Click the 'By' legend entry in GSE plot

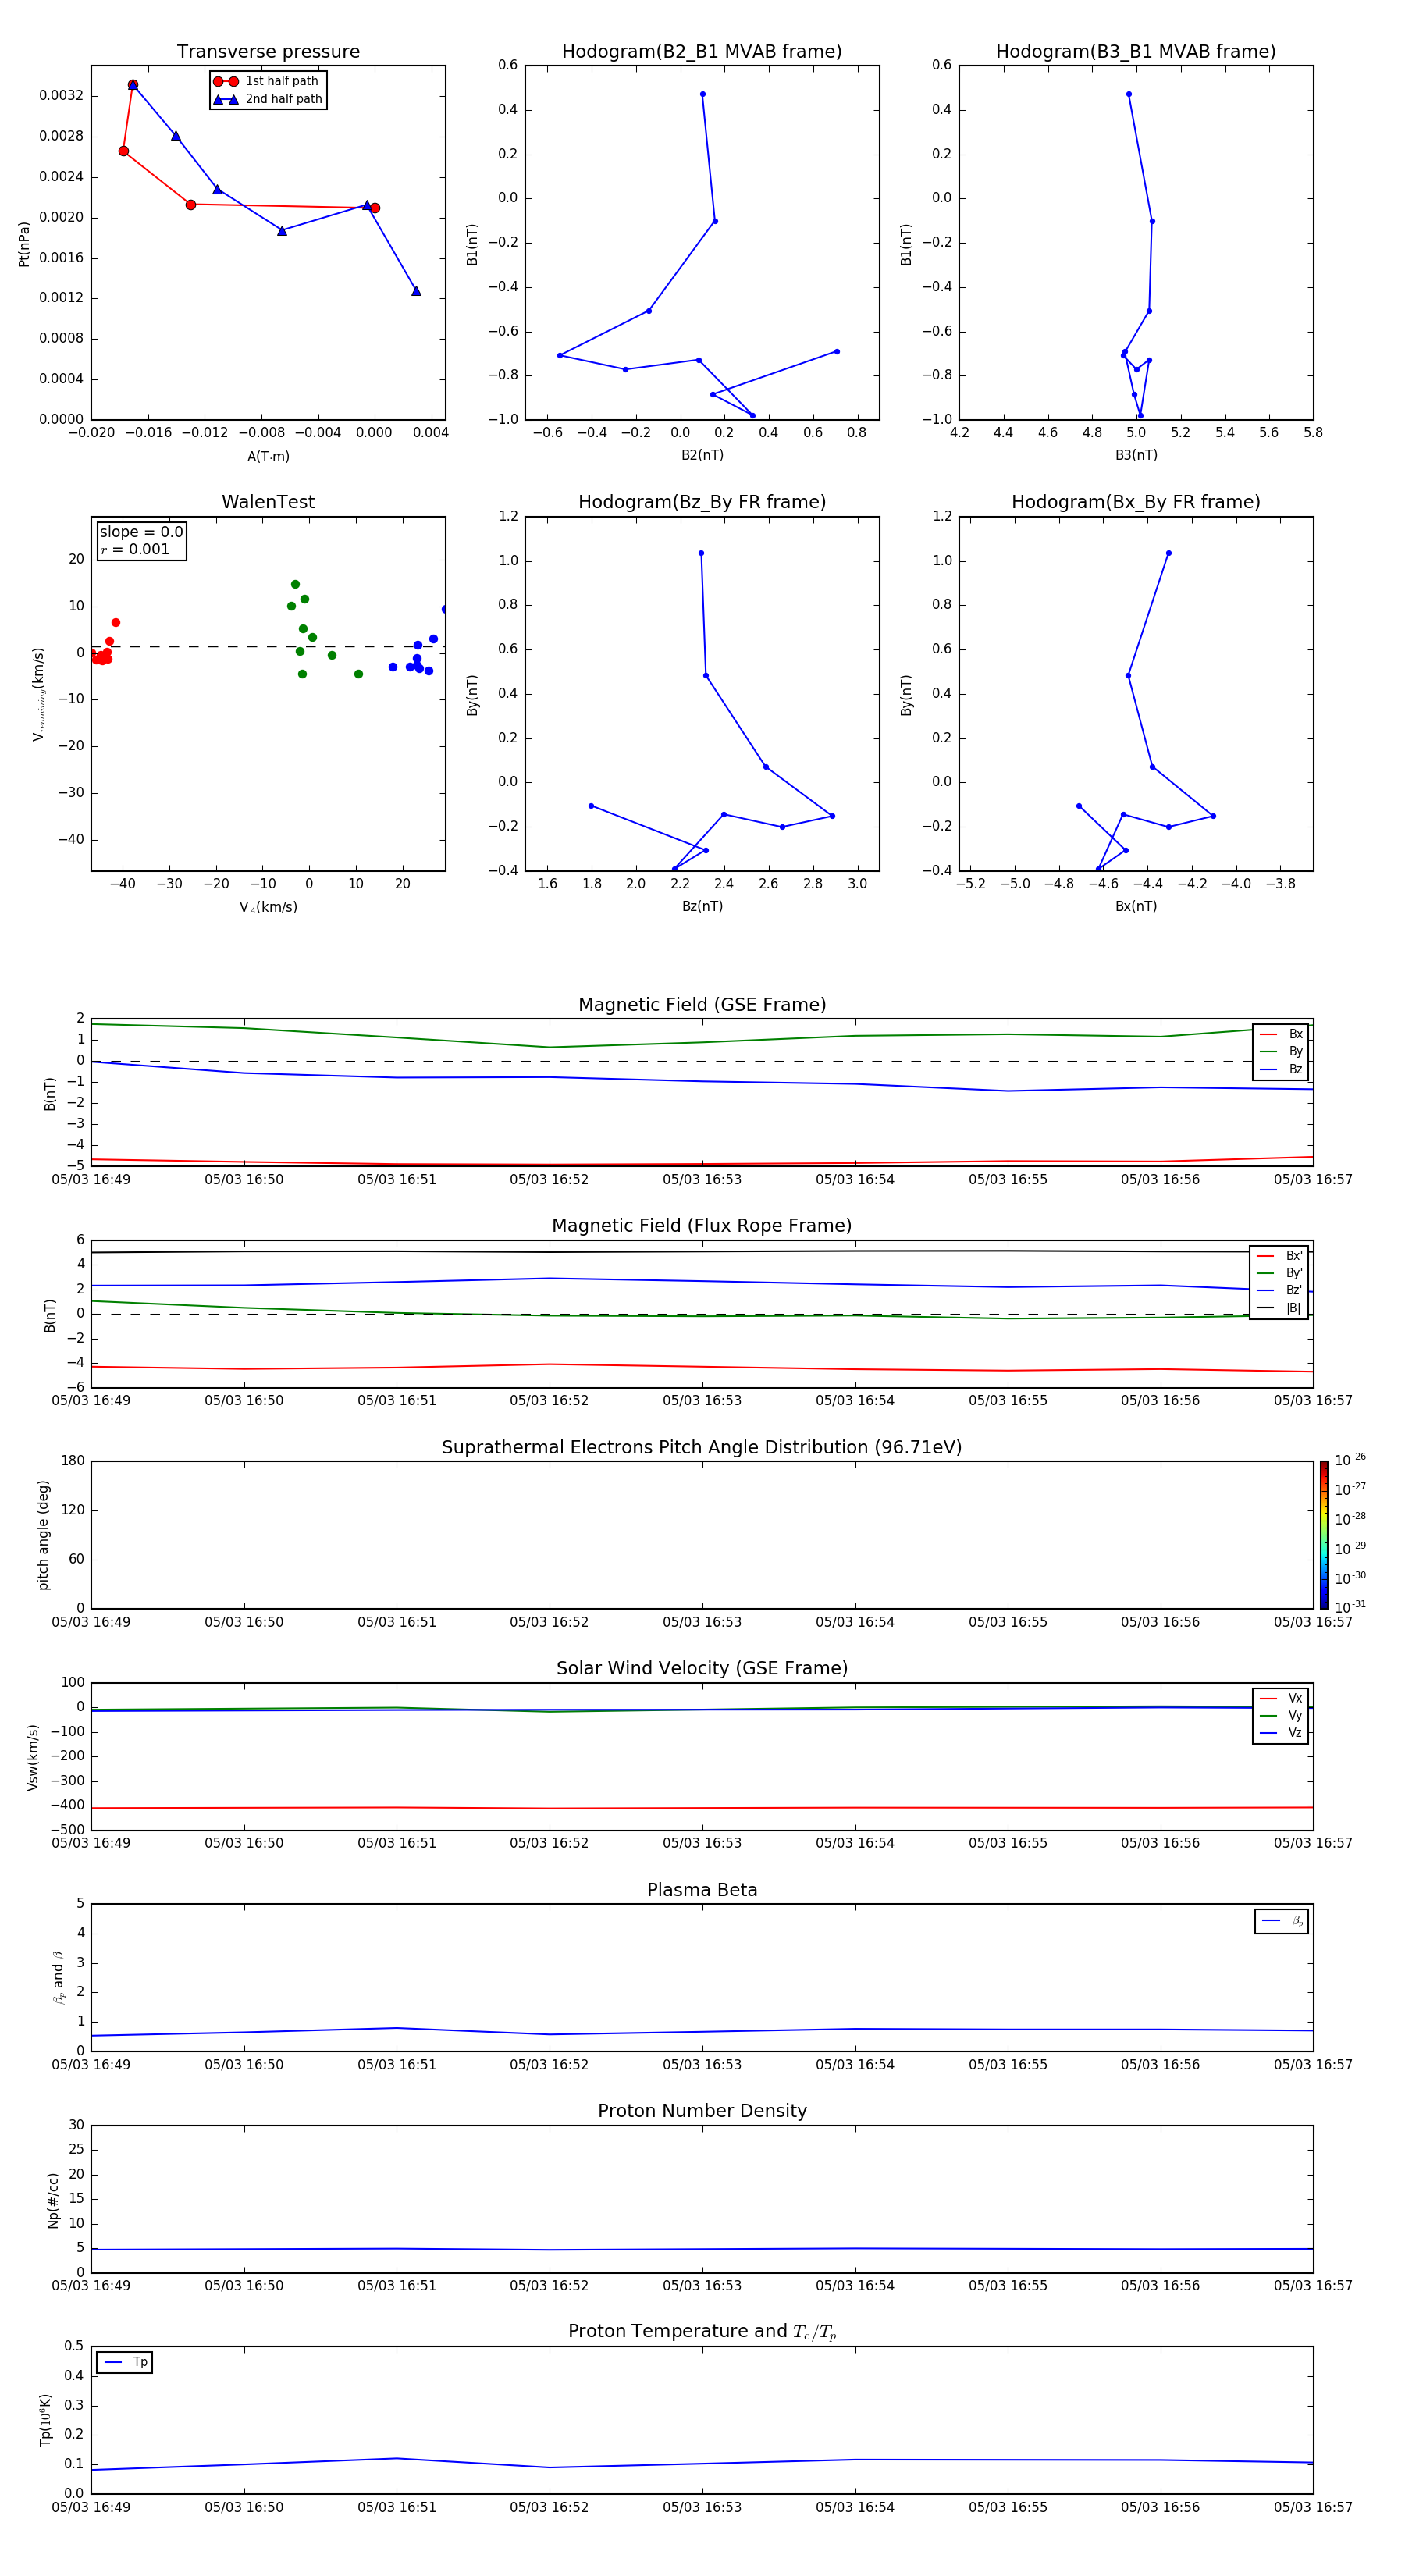tap(1281, 1051)
